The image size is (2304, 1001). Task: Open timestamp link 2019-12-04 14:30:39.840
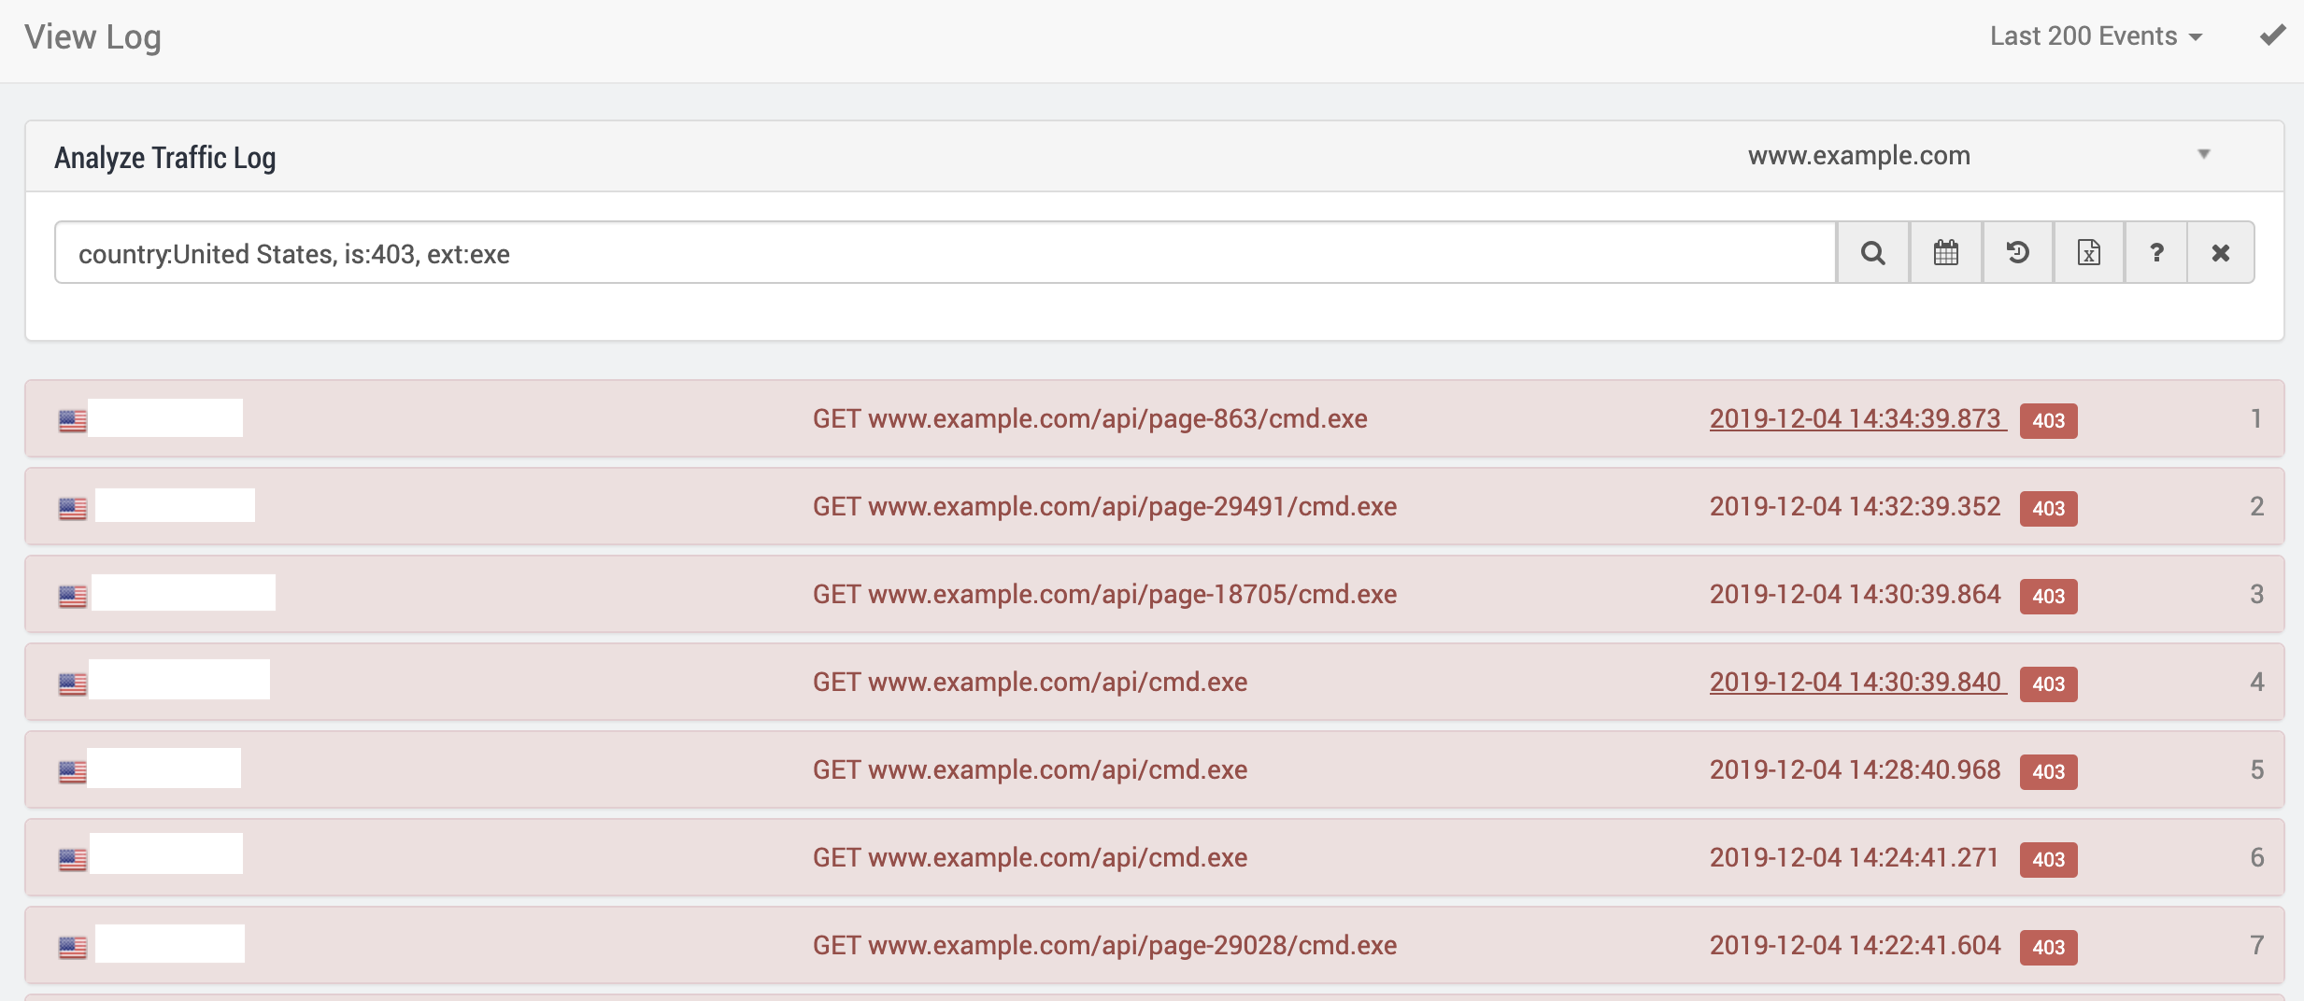1856,682
